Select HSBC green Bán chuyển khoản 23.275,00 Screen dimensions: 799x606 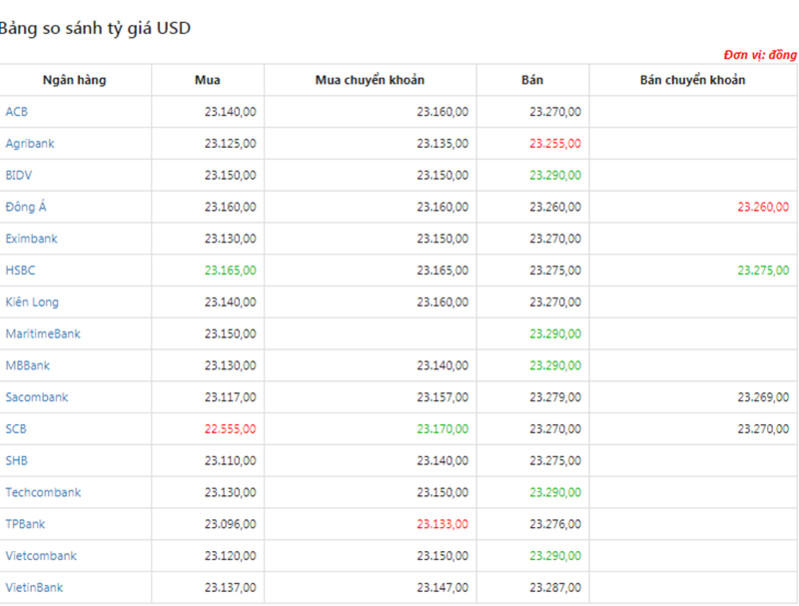(x=763, y=270)
